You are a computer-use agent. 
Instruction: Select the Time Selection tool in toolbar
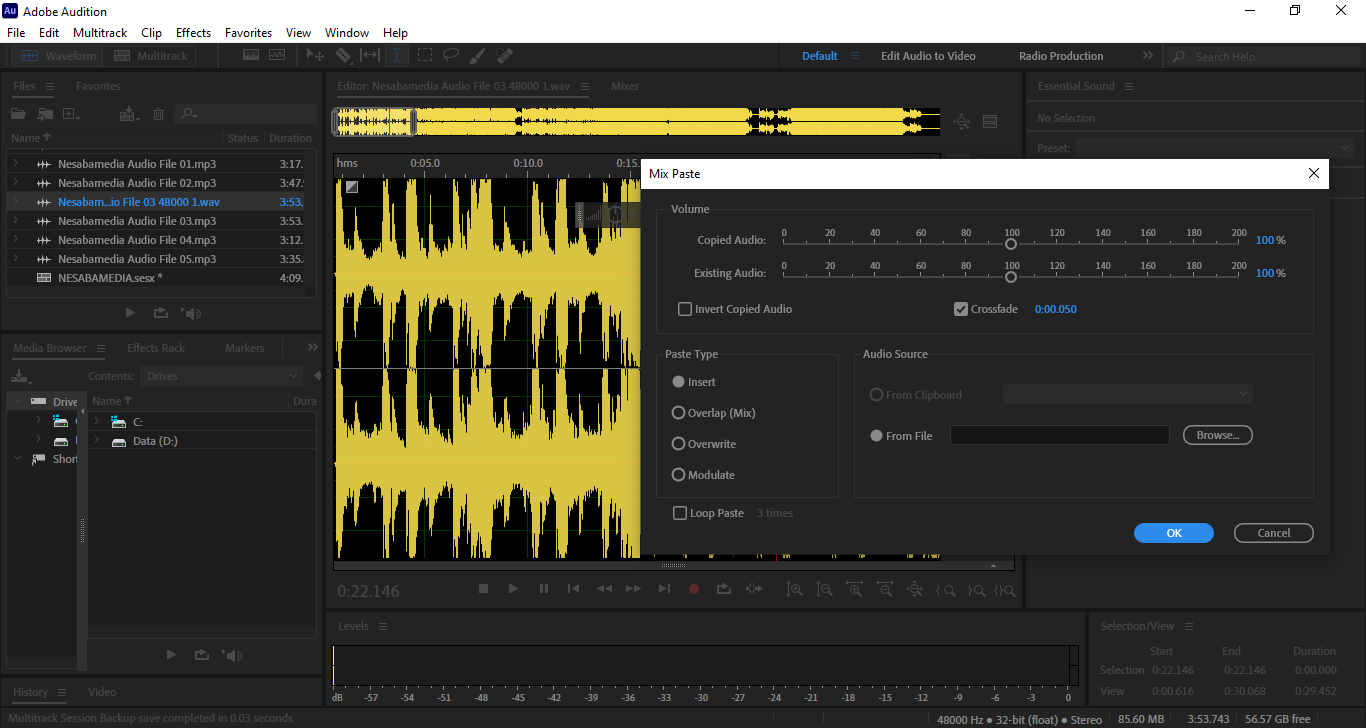coord(397,56)
